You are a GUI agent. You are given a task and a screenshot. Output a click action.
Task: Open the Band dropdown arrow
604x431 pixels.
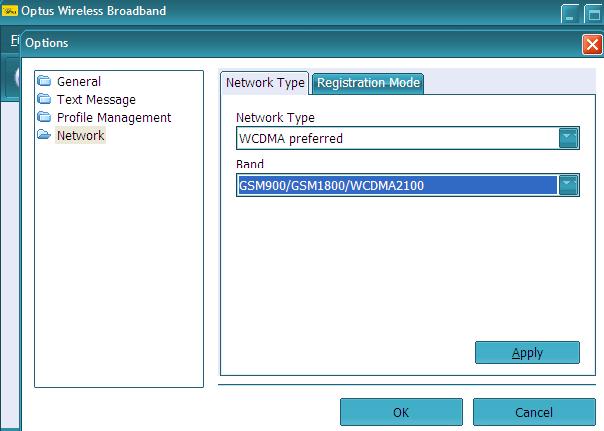coord(569,185)
